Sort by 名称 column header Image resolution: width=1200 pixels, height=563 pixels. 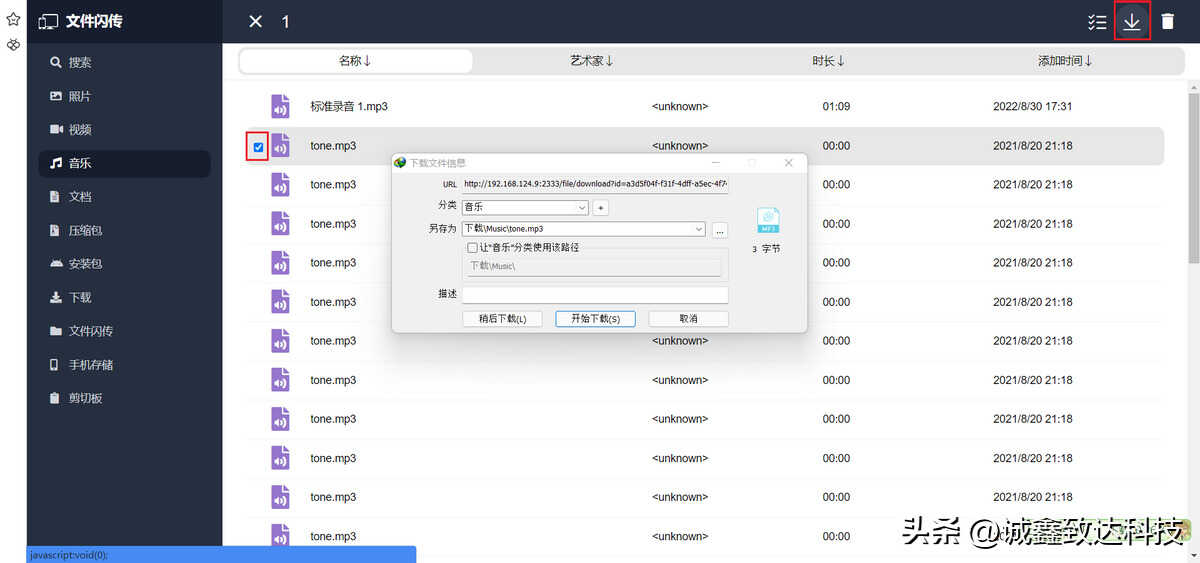click(x=355, y=61)
